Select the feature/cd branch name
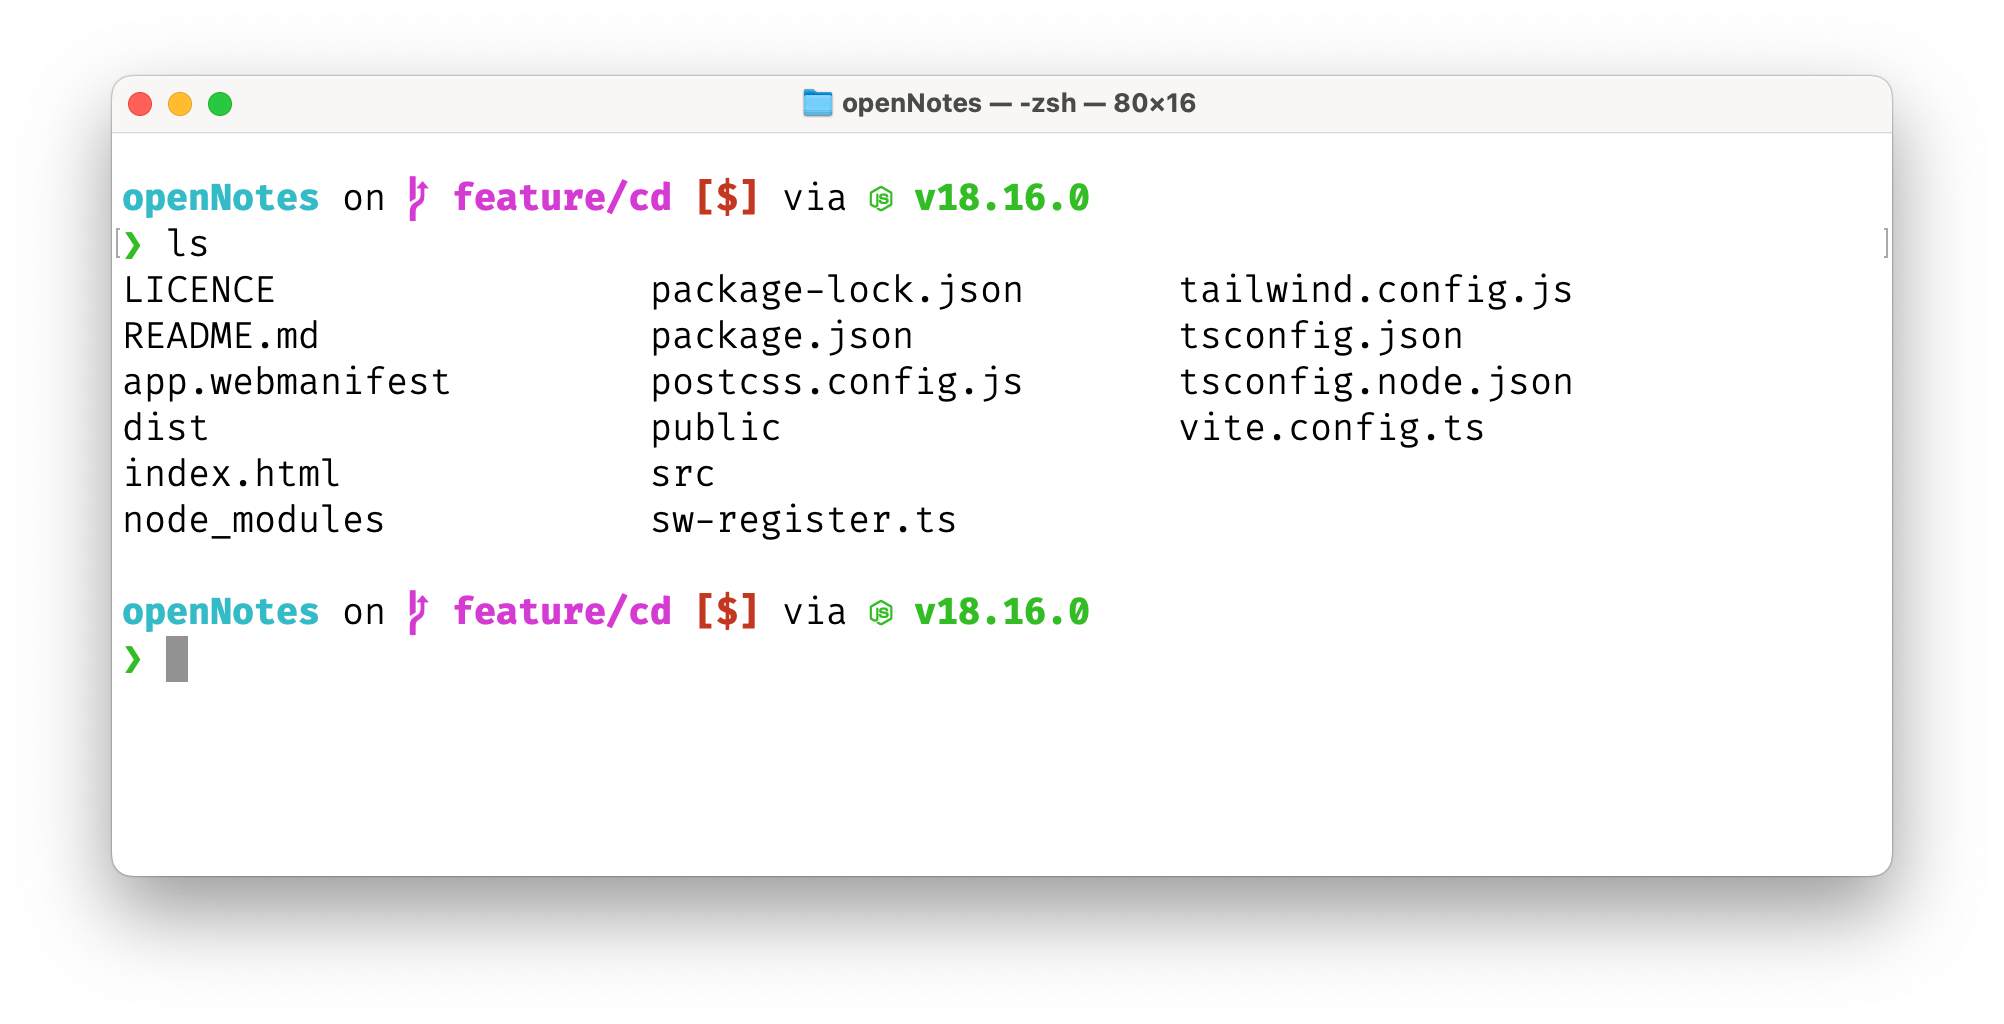 point(563,197)
